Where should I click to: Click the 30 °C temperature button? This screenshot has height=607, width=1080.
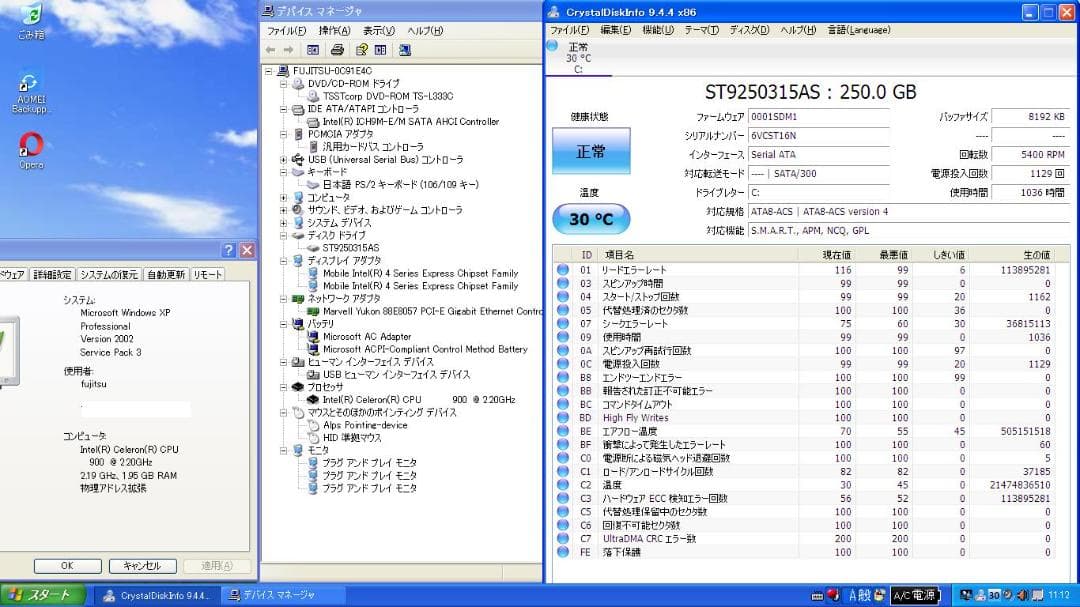[x=591, y=219]
